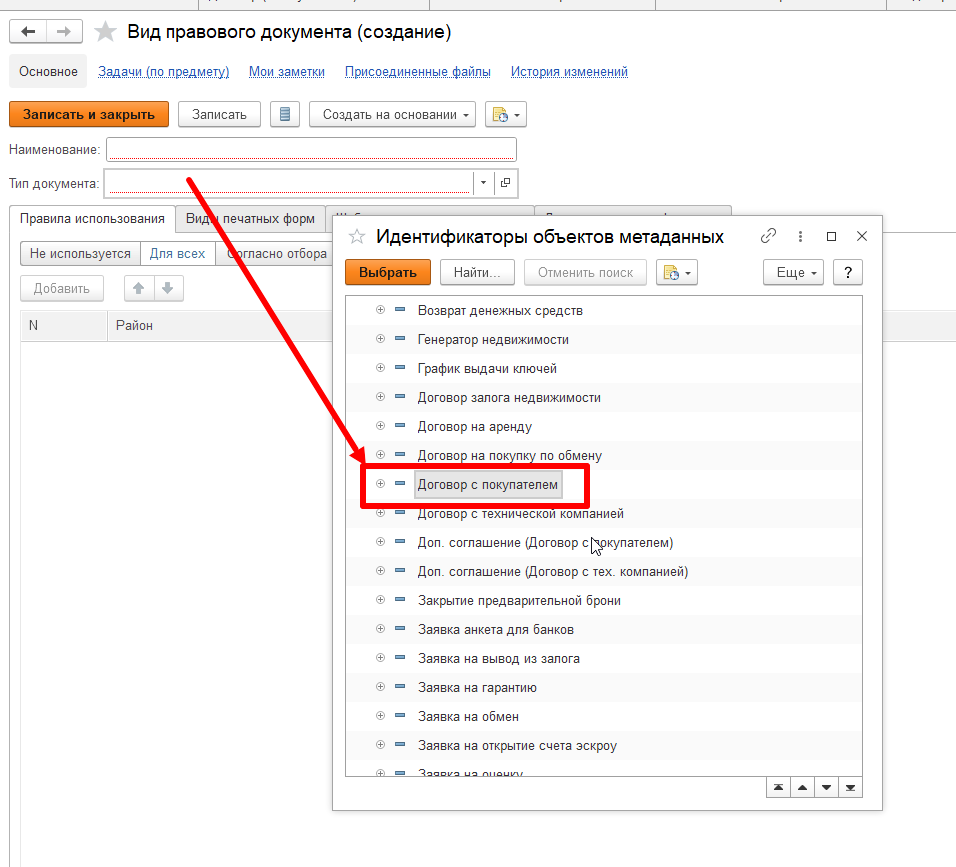Open the Создать на основании dropdown
This screenshot has height=867, width=956.
click(x=392, y=114)
